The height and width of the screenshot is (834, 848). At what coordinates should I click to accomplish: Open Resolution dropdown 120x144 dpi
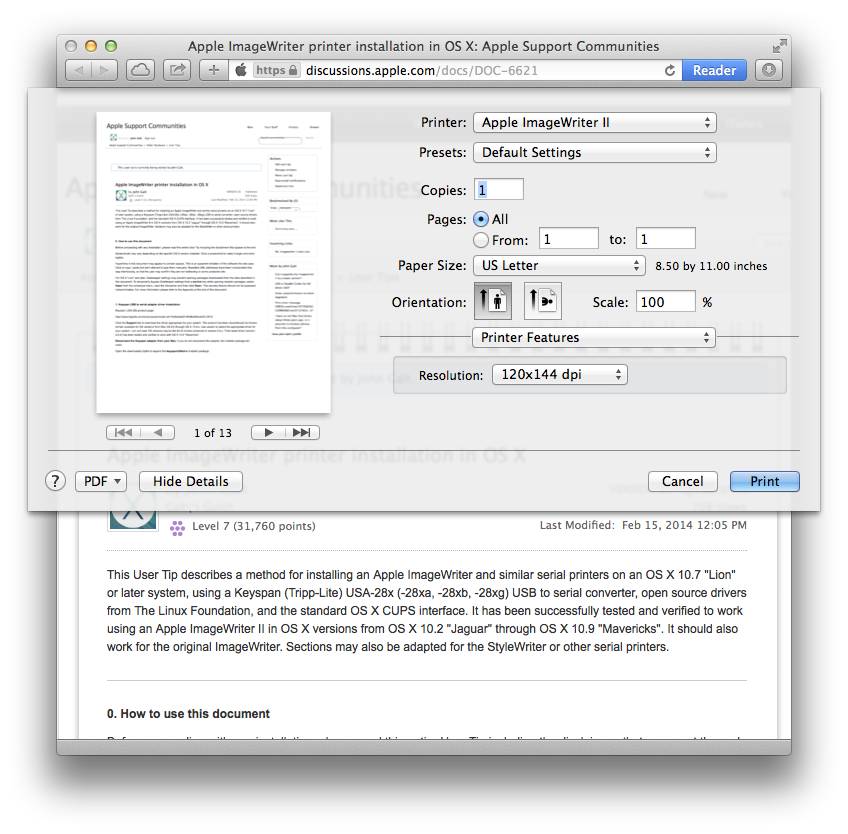tap(560, 374)
